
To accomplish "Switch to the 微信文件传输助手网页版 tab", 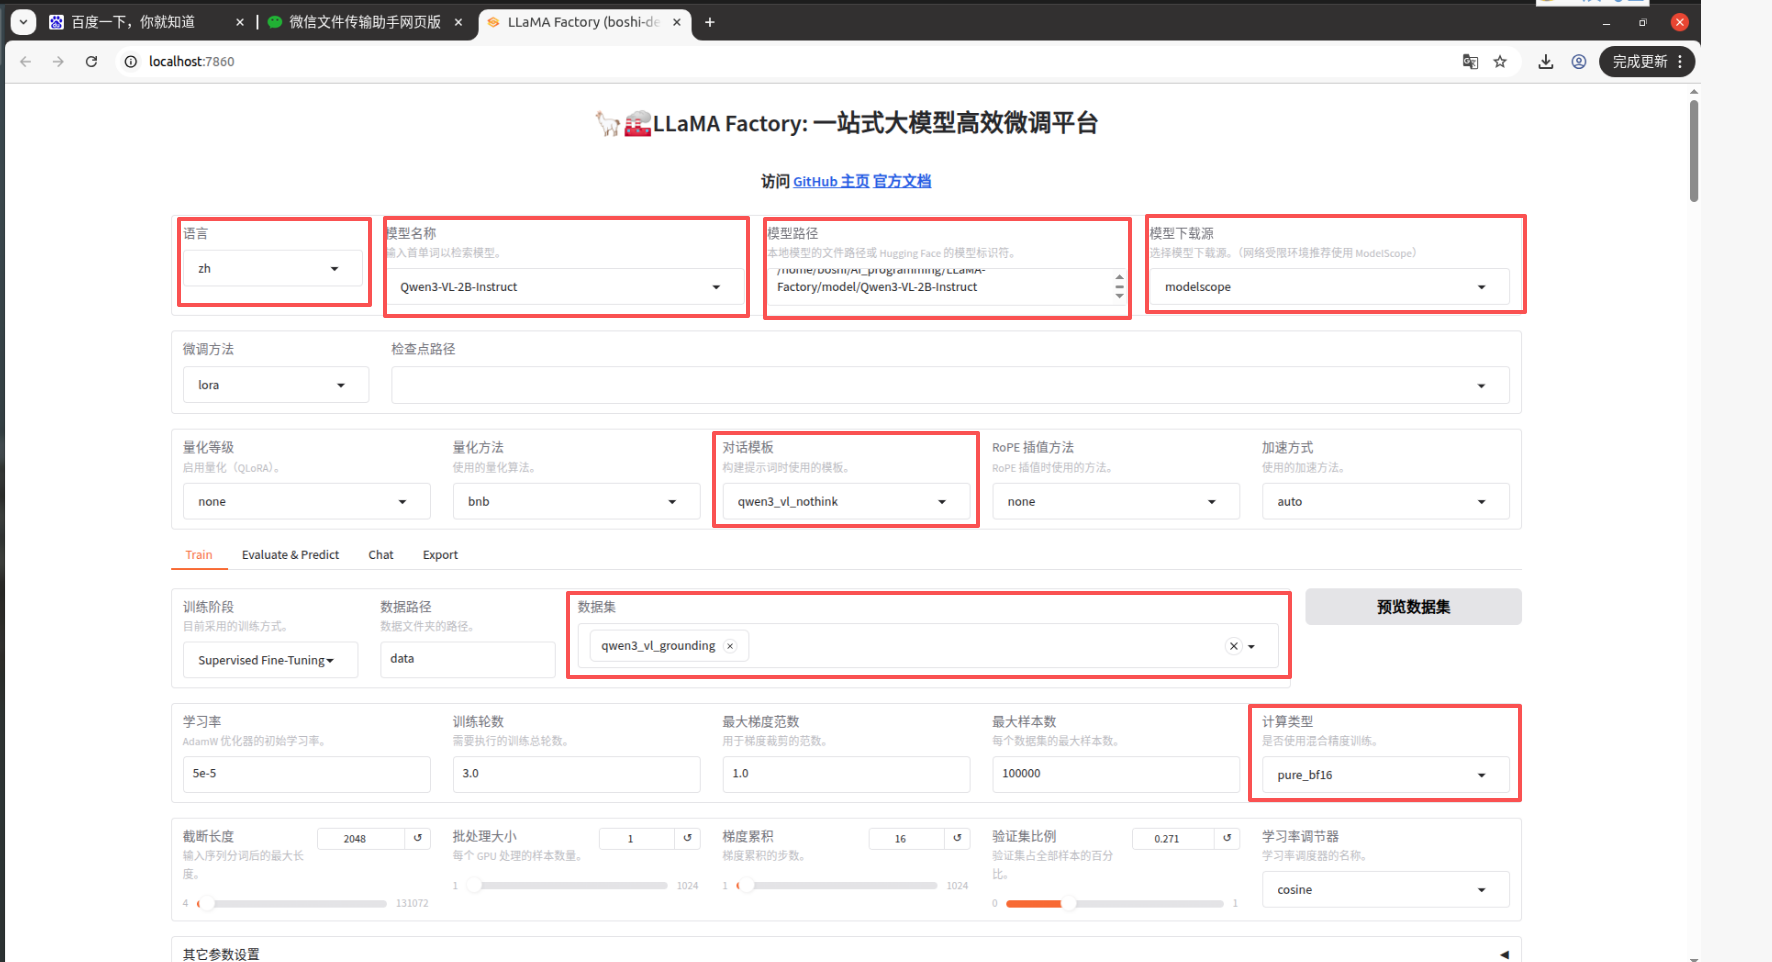I will coord(364,22).
